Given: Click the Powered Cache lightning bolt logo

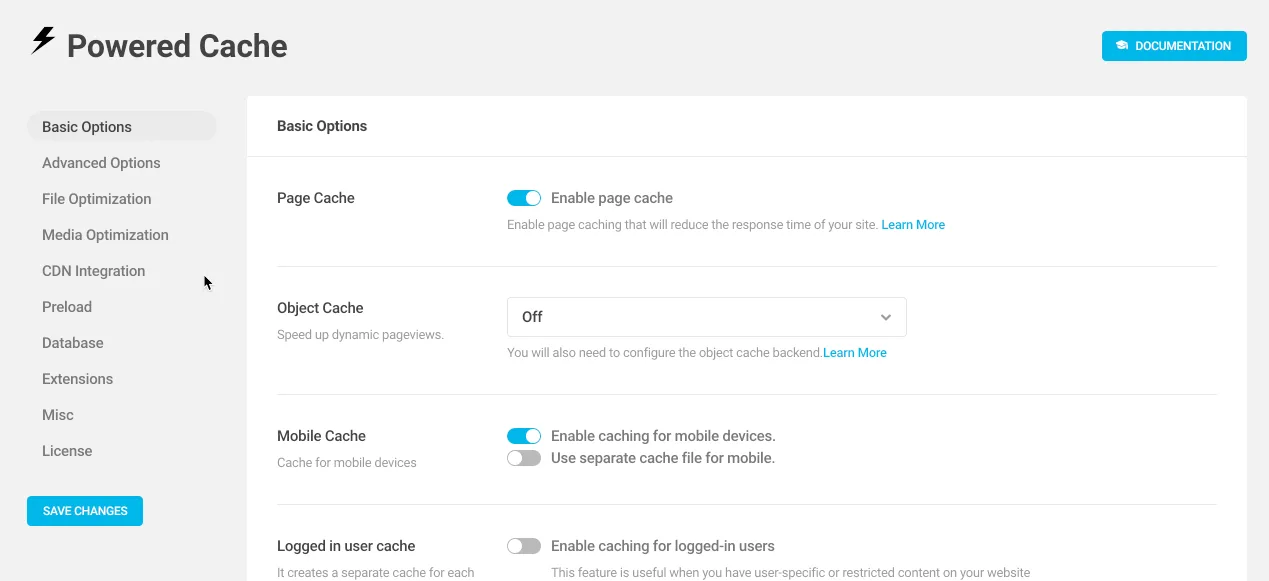Looking at the screenshot, I should (43, 41).
